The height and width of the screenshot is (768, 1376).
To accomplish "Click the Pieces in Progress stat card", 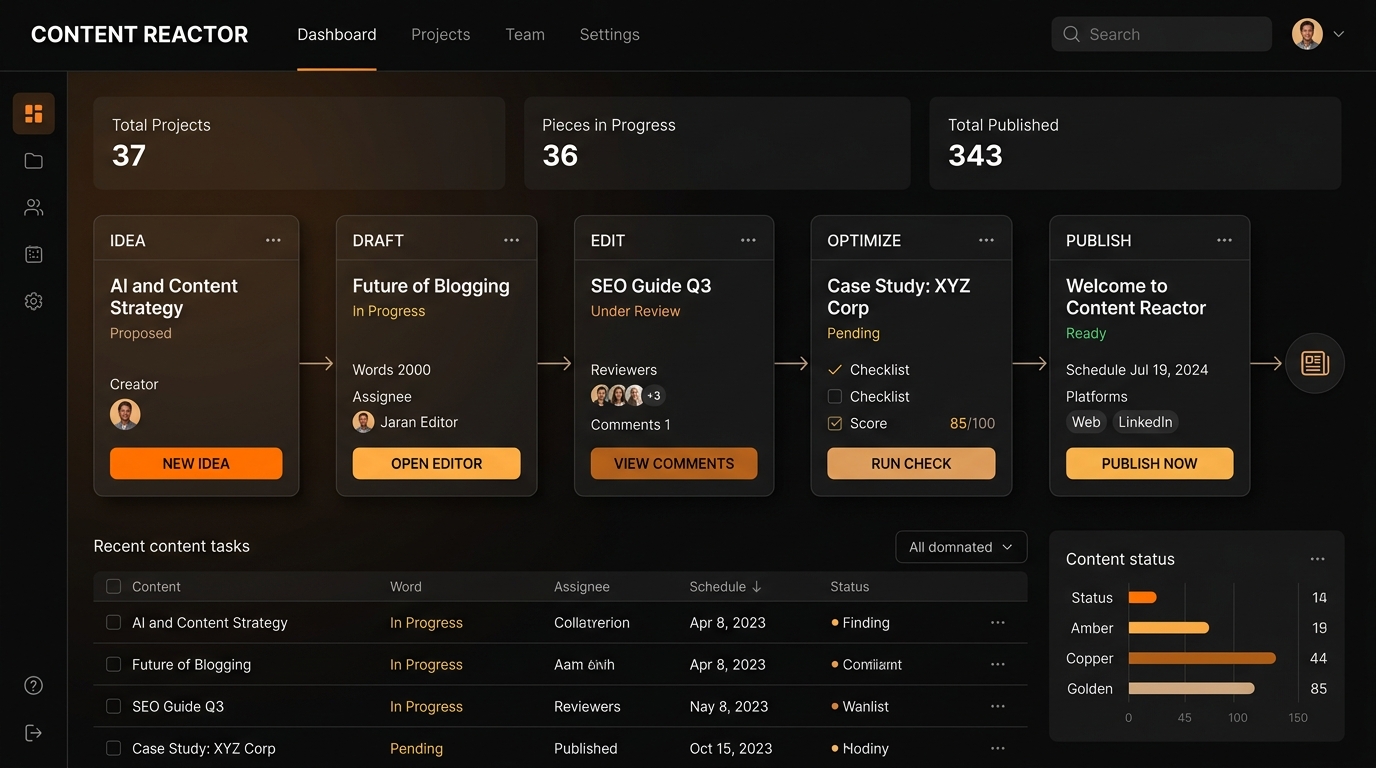I will [x=717, y=143].
